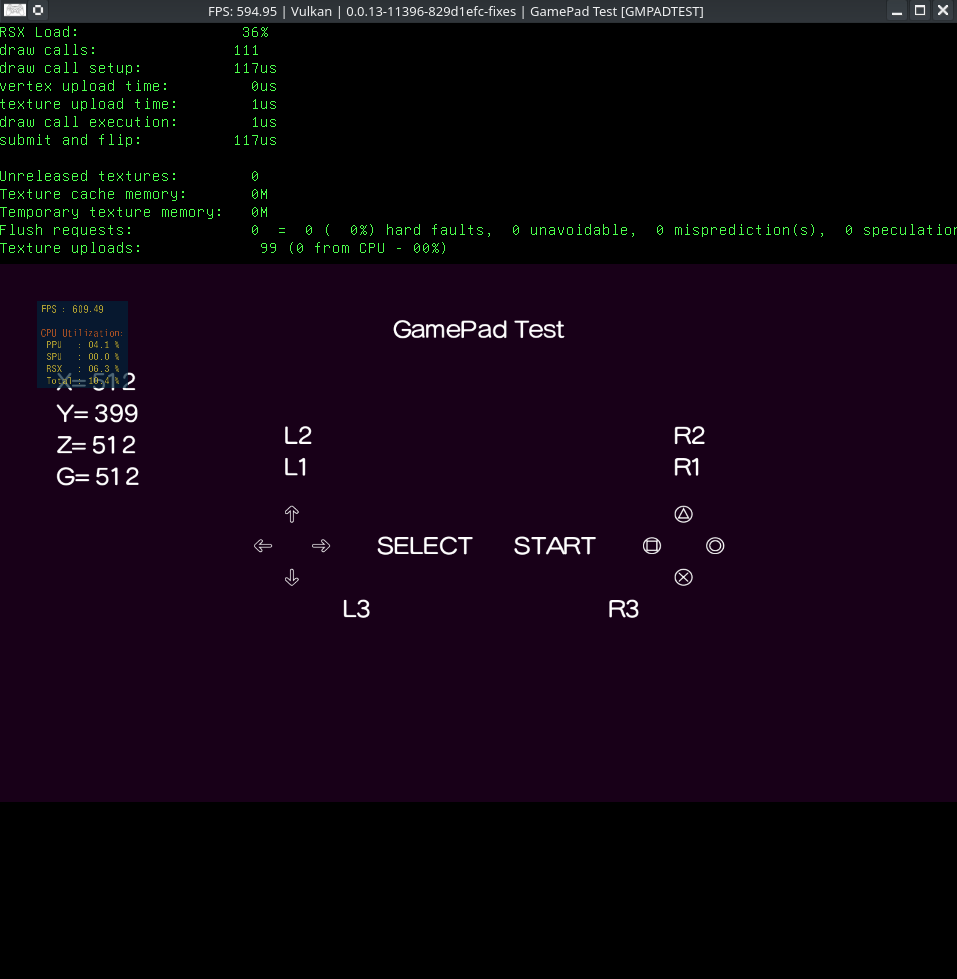Click the draw call execution line
The image size is (957, 979).
click(139, 122)
